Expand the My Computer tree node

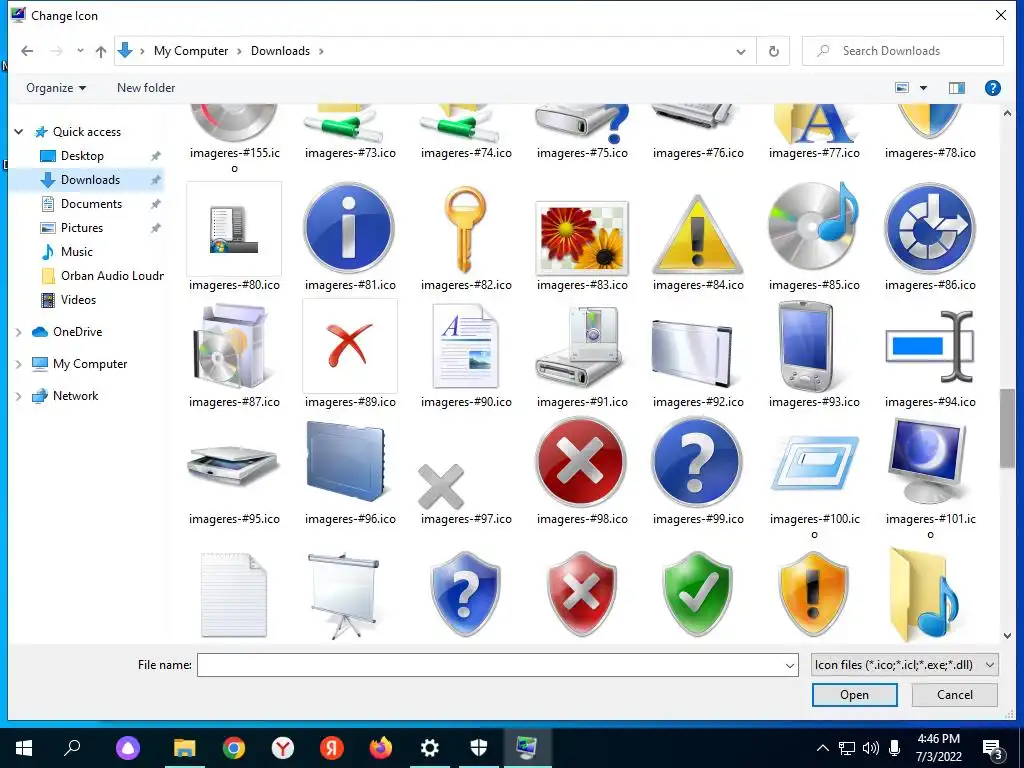click(18, 364)
